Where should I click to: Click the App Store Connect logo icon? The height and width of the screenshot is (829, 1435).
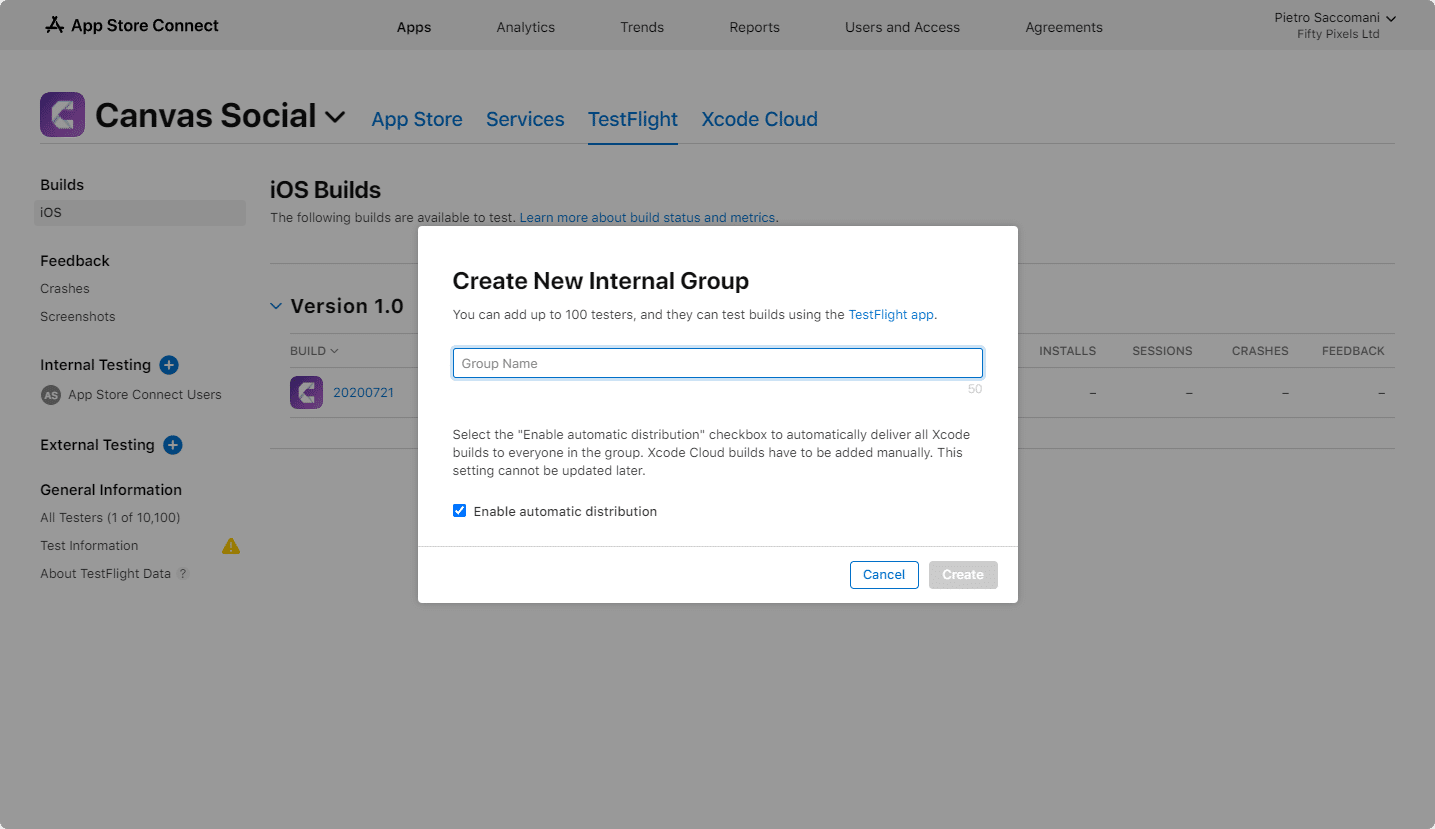(55, 25)
